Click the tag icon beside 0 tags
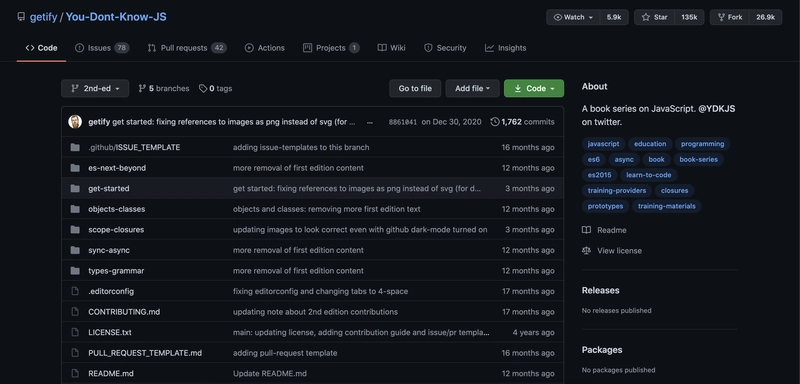 tap(203, 89)
